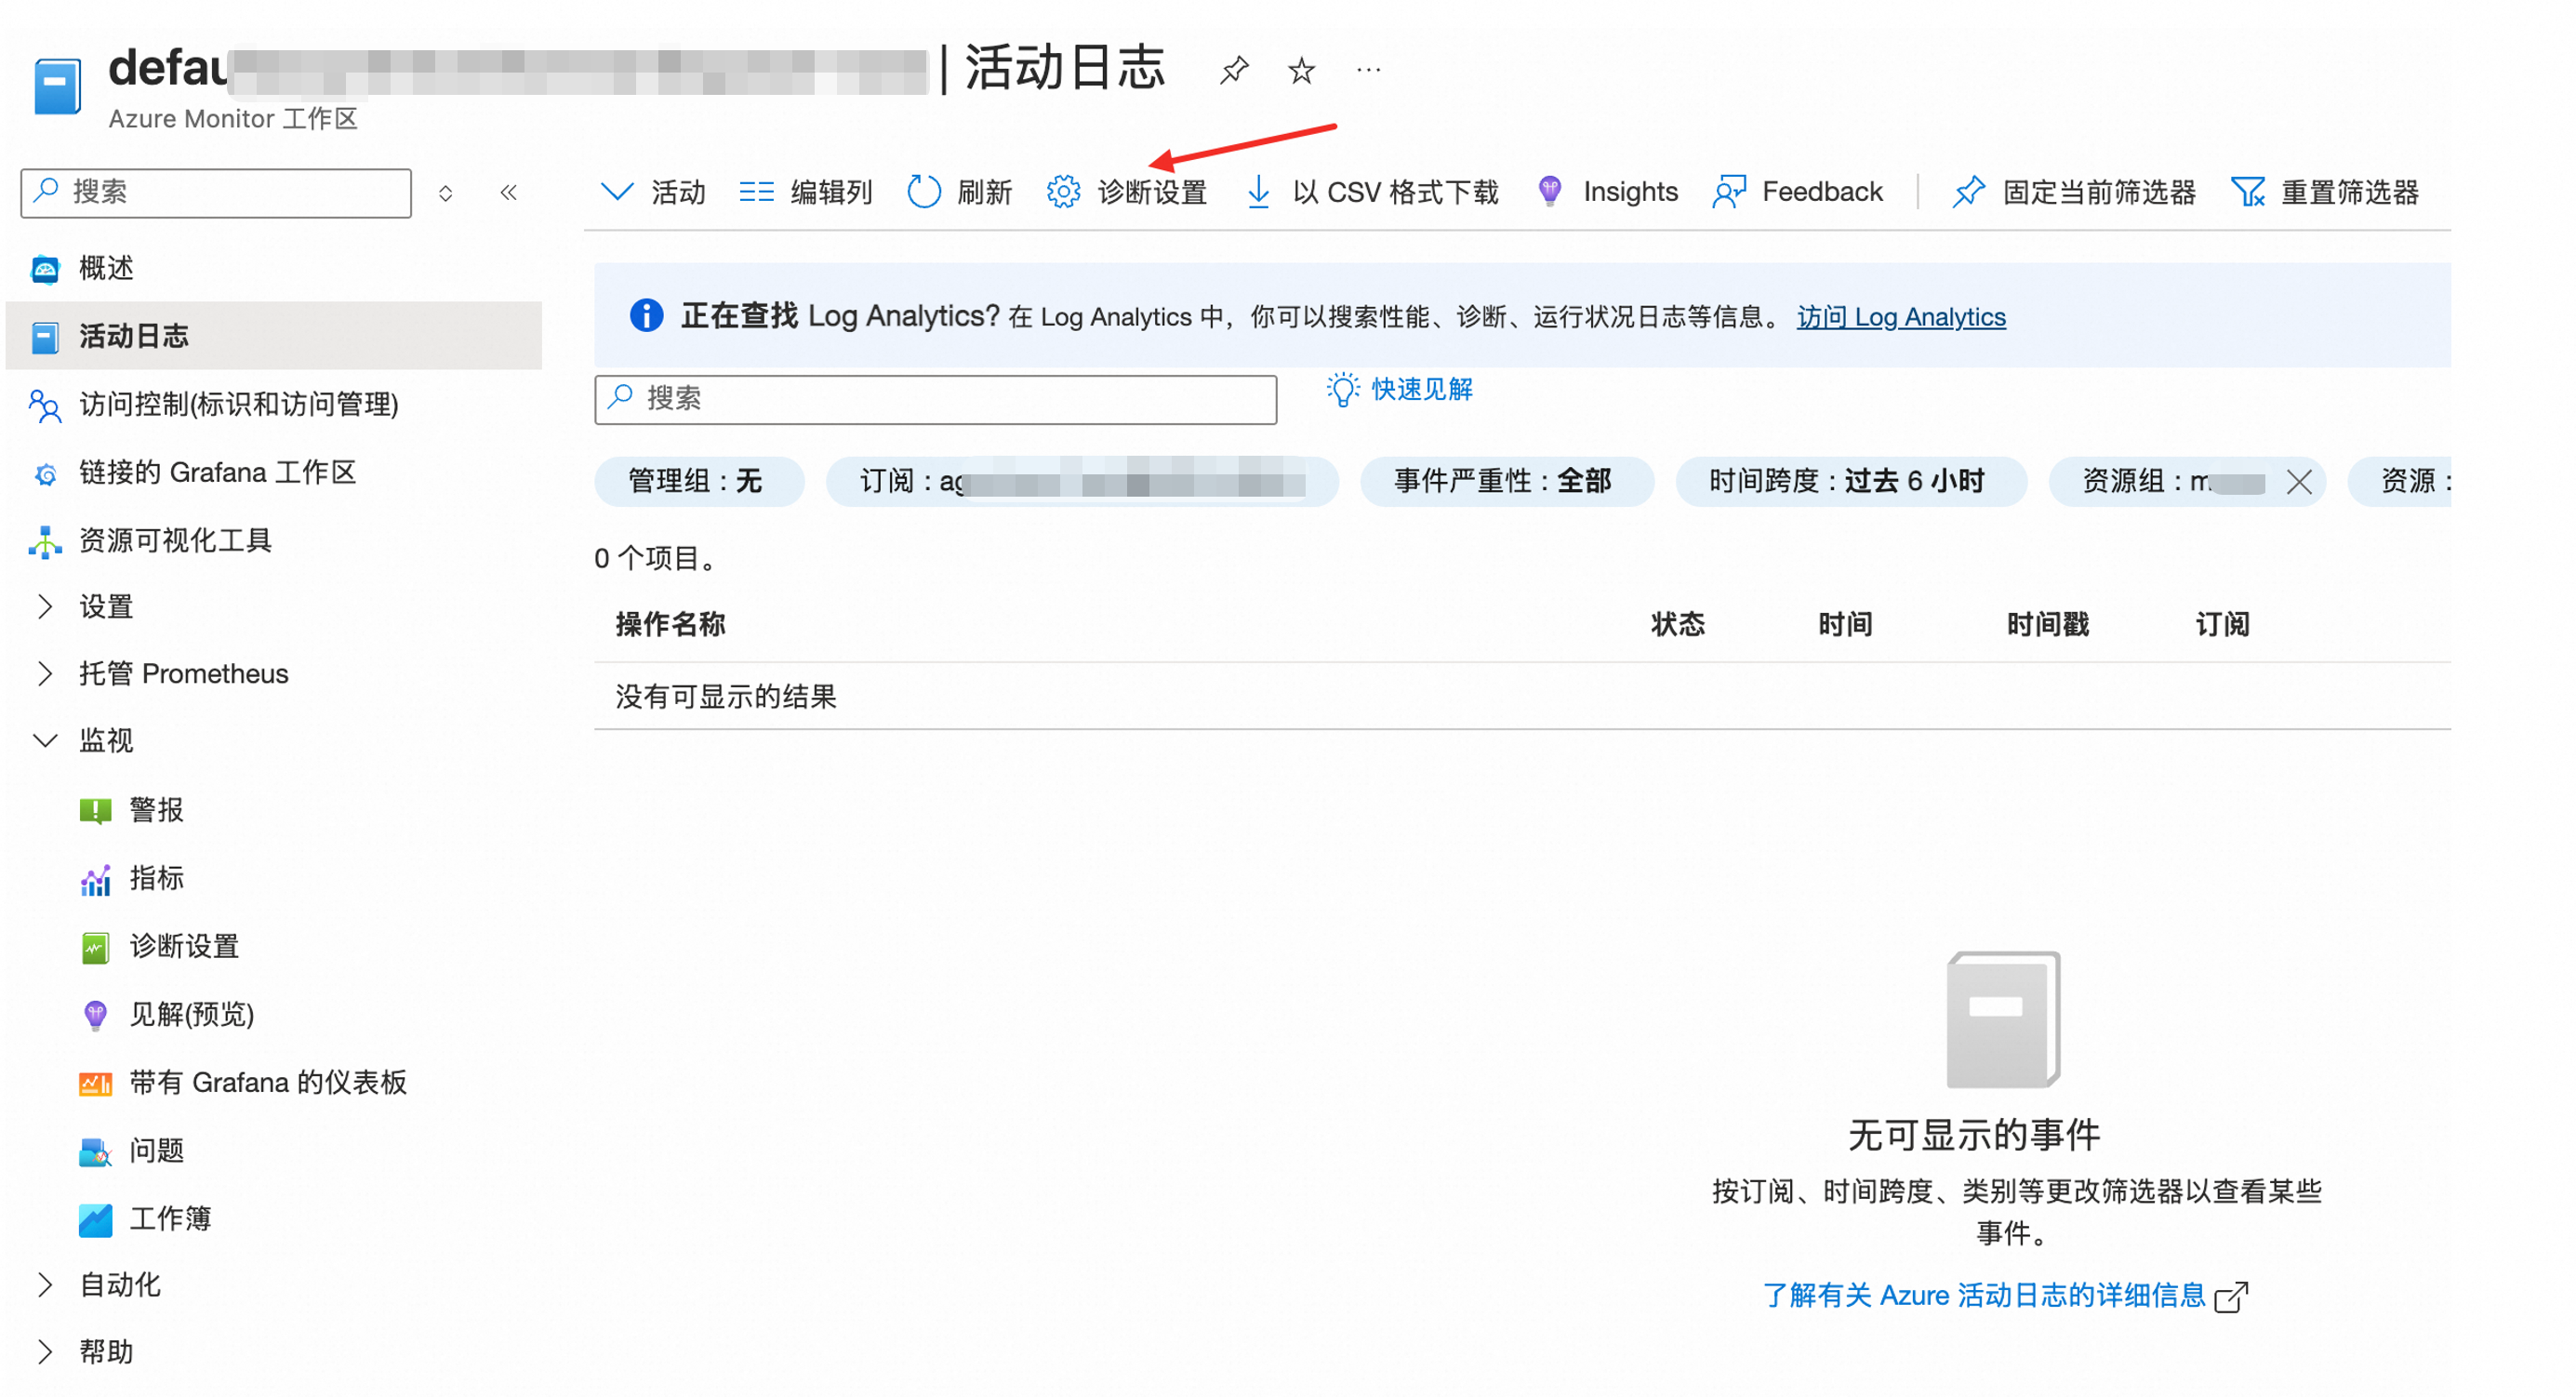Expand the 设置 section

tap(45, 606)
